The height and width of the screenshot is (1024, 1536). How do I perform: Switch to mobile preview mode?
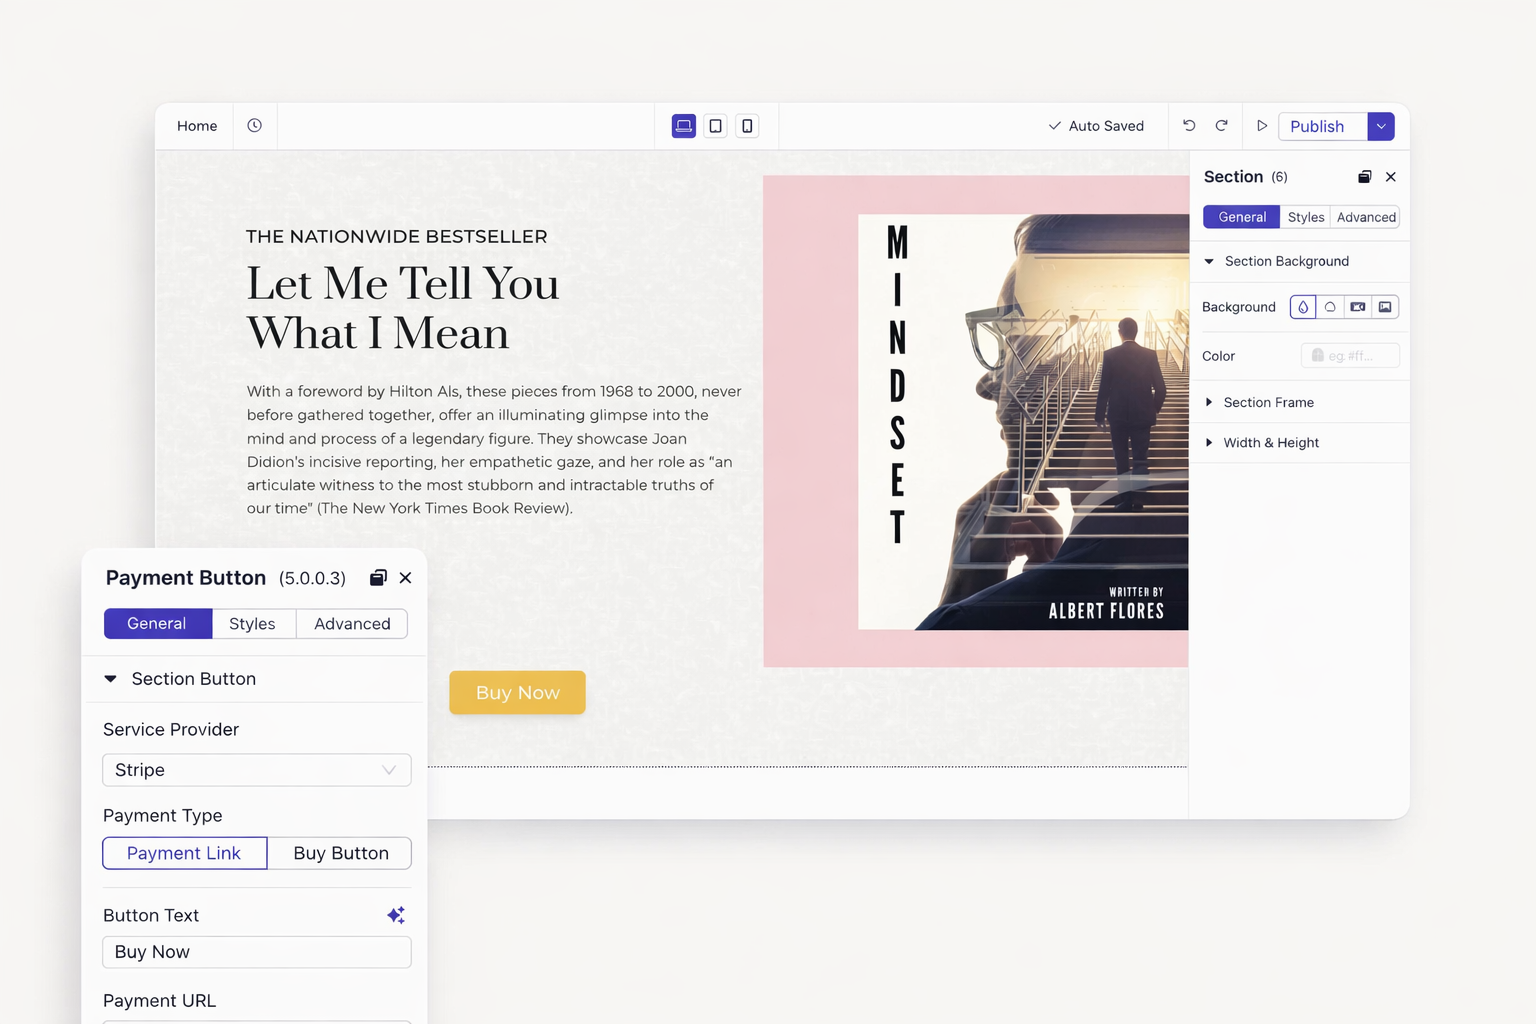point(747,126)
